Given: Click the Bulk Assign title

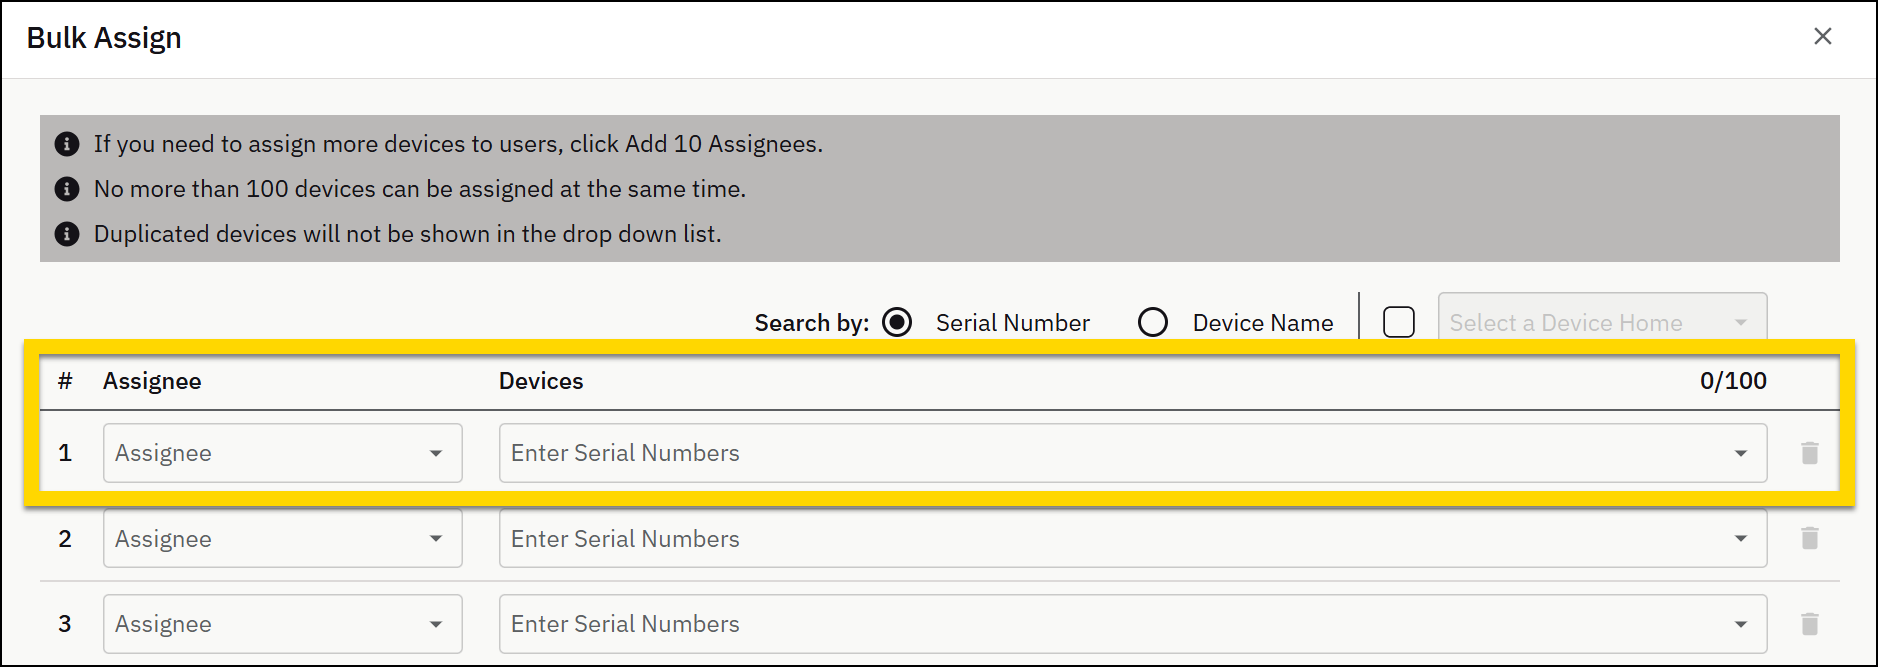Looking at the screenshot, I should (x=104, y=38).
